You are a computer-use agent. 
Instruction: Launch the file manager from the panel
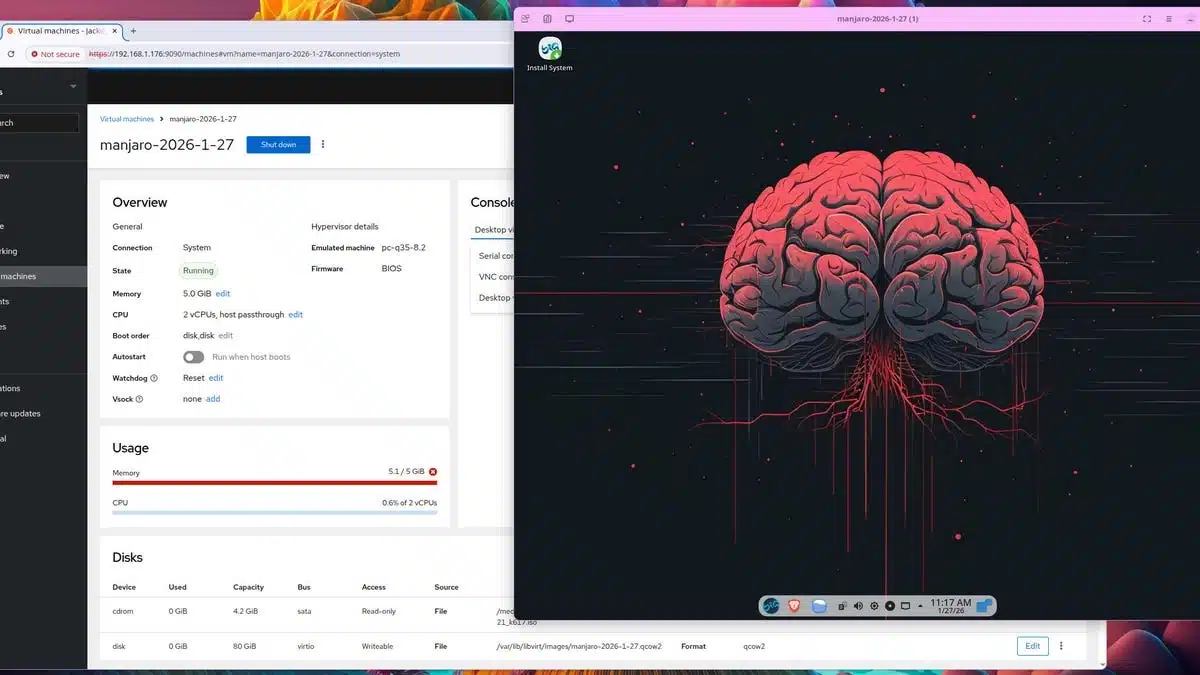coord(819,606)
